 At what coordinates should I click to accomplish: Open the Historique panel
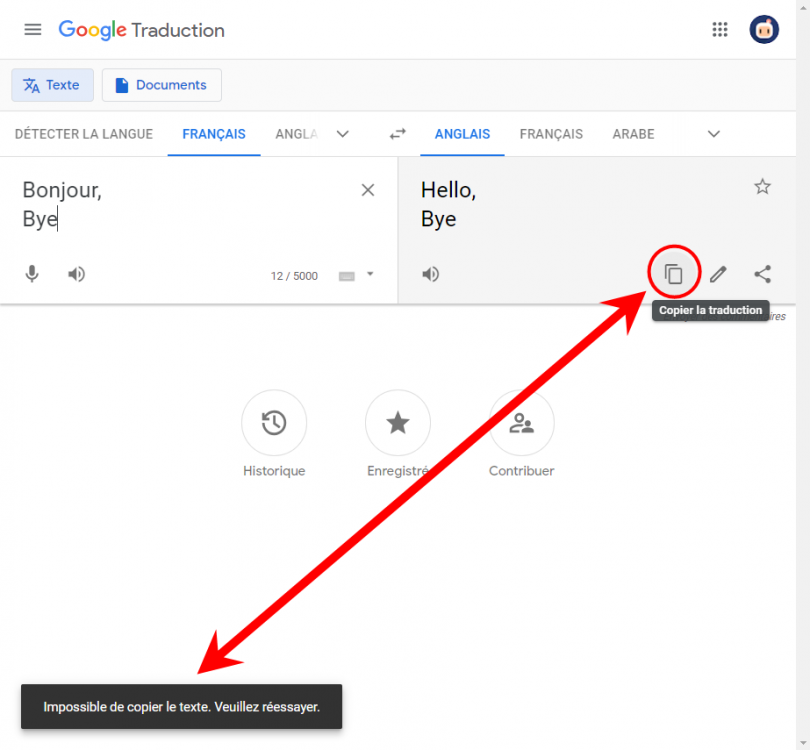click(x=274, y=423)
